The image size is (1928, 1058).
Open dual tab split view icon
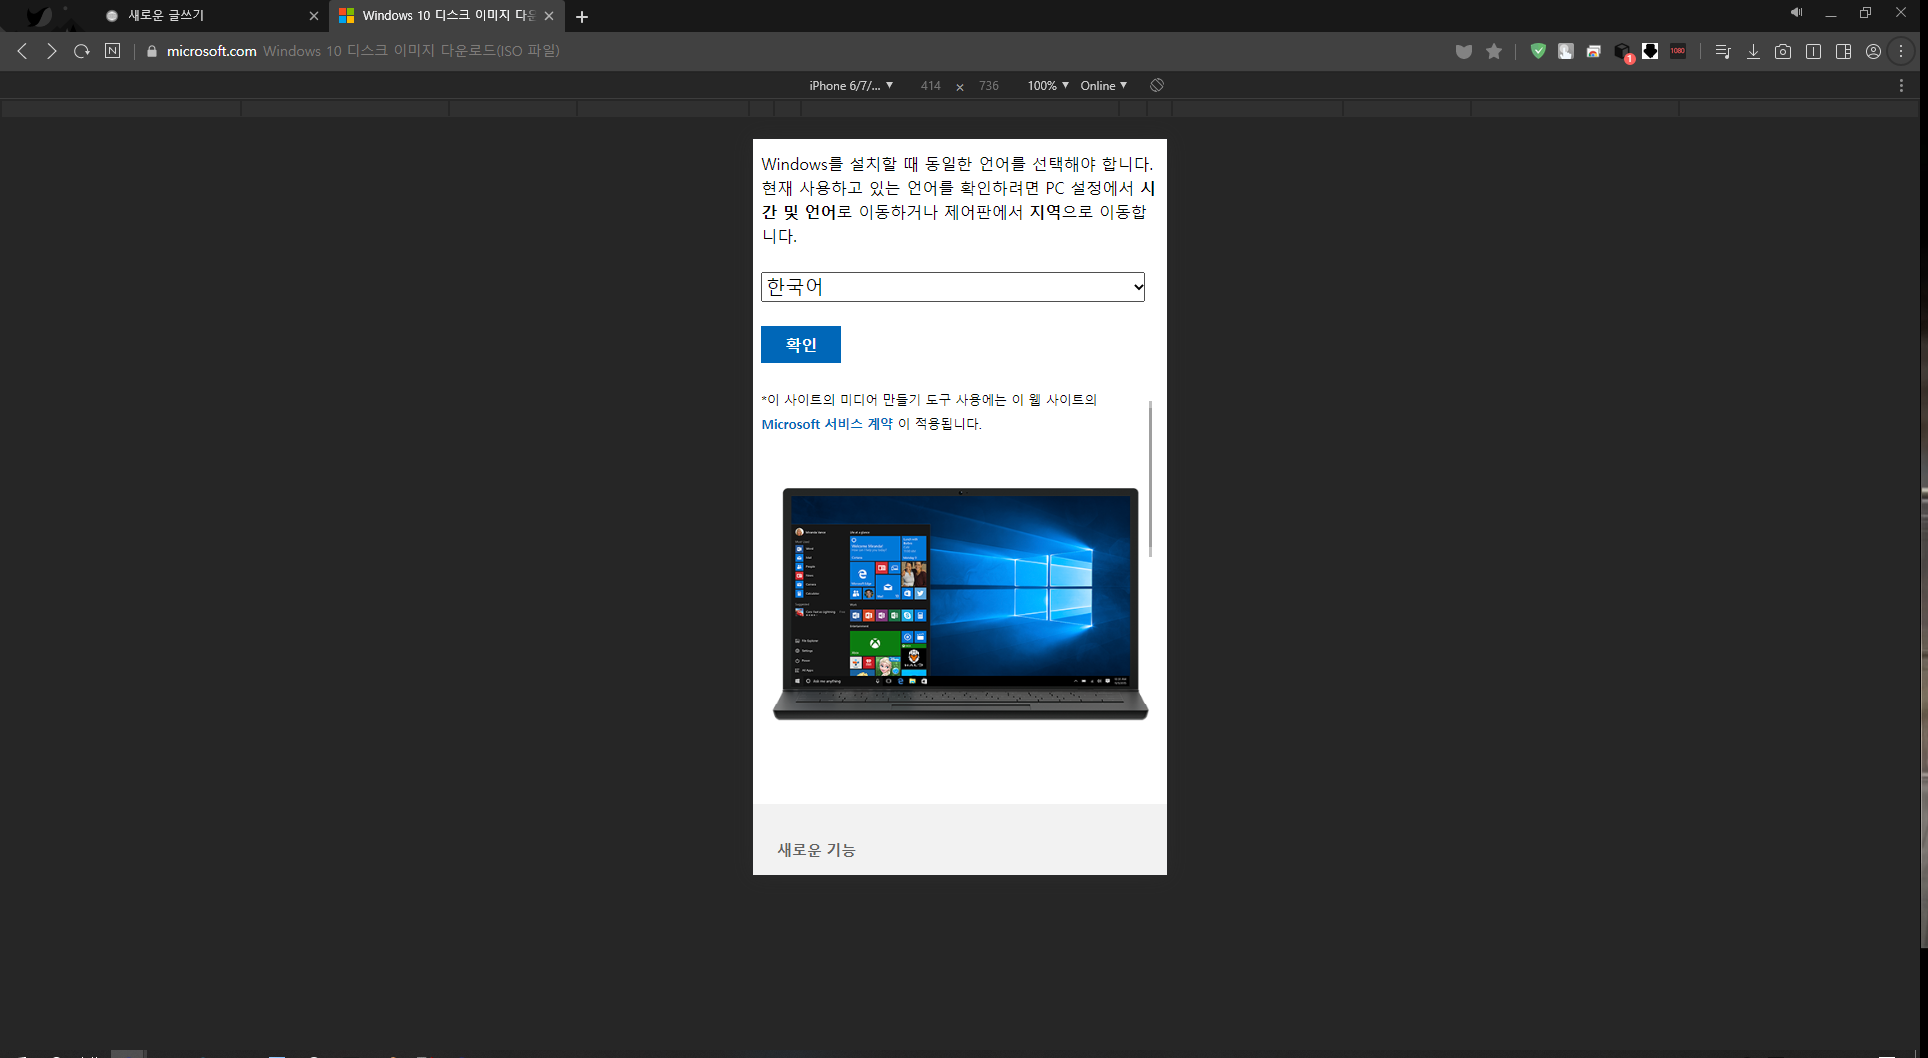[x=1813, y=51]
